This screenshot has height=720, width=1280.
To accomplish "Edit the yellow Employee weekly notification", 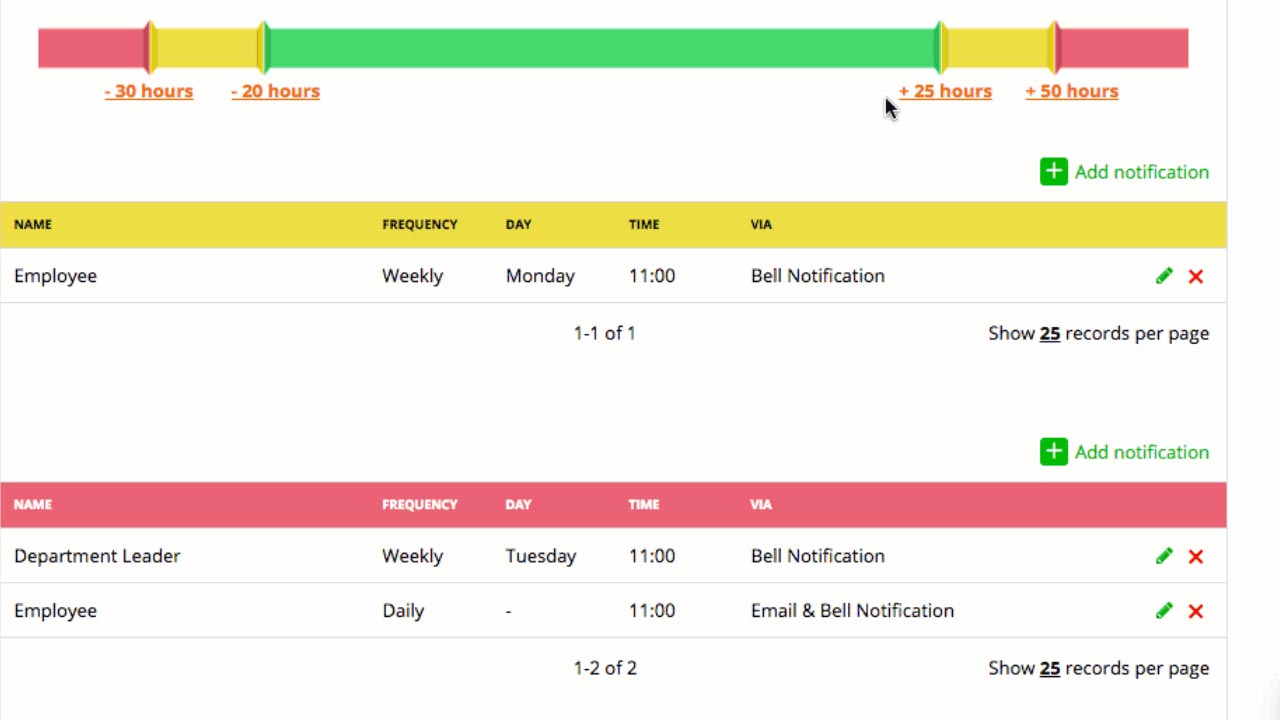I will 1164,276.
